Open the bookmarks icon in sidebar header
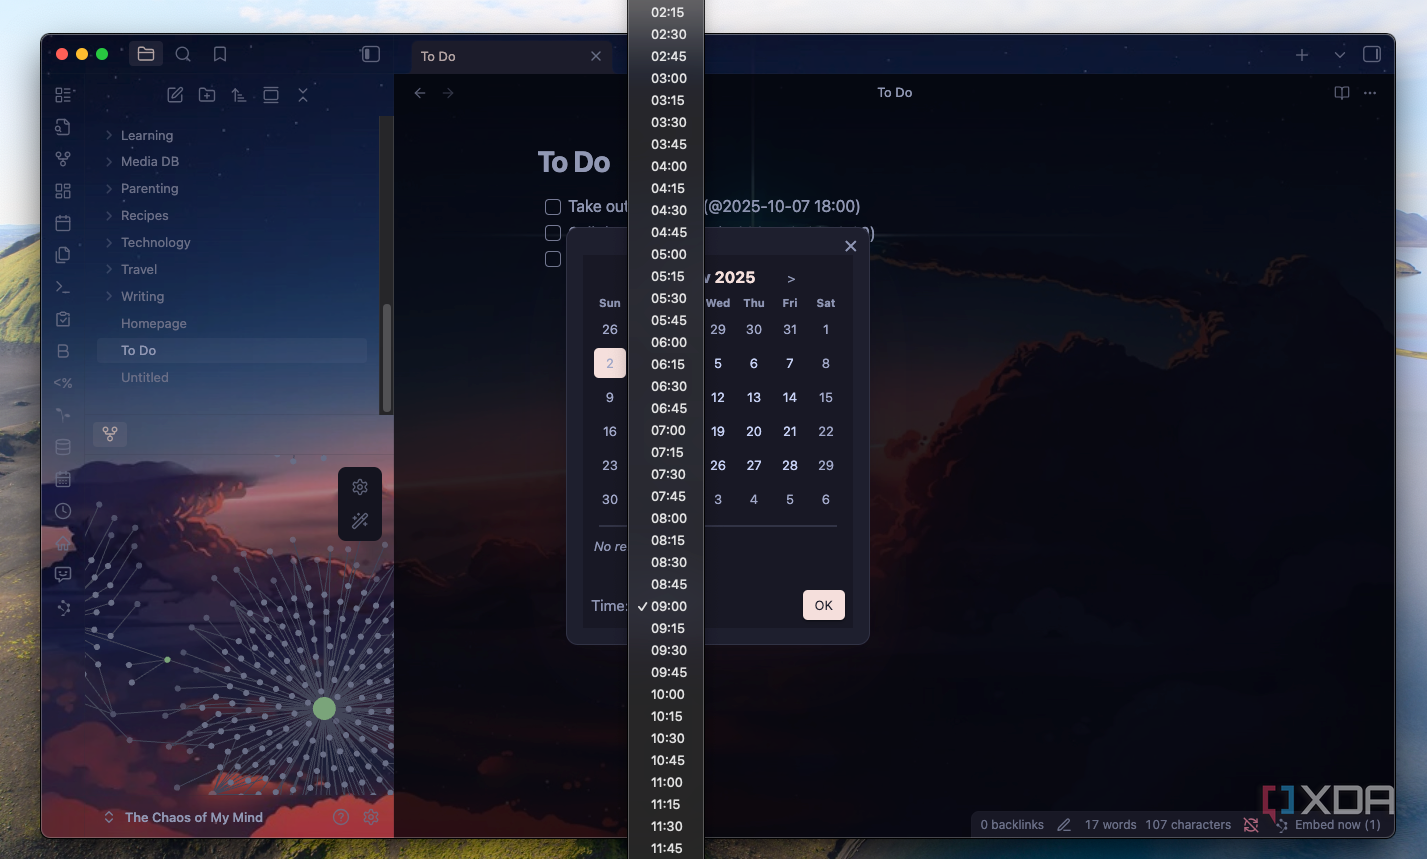The height and width of the screenshot is (859, 1427). (220, 54)
